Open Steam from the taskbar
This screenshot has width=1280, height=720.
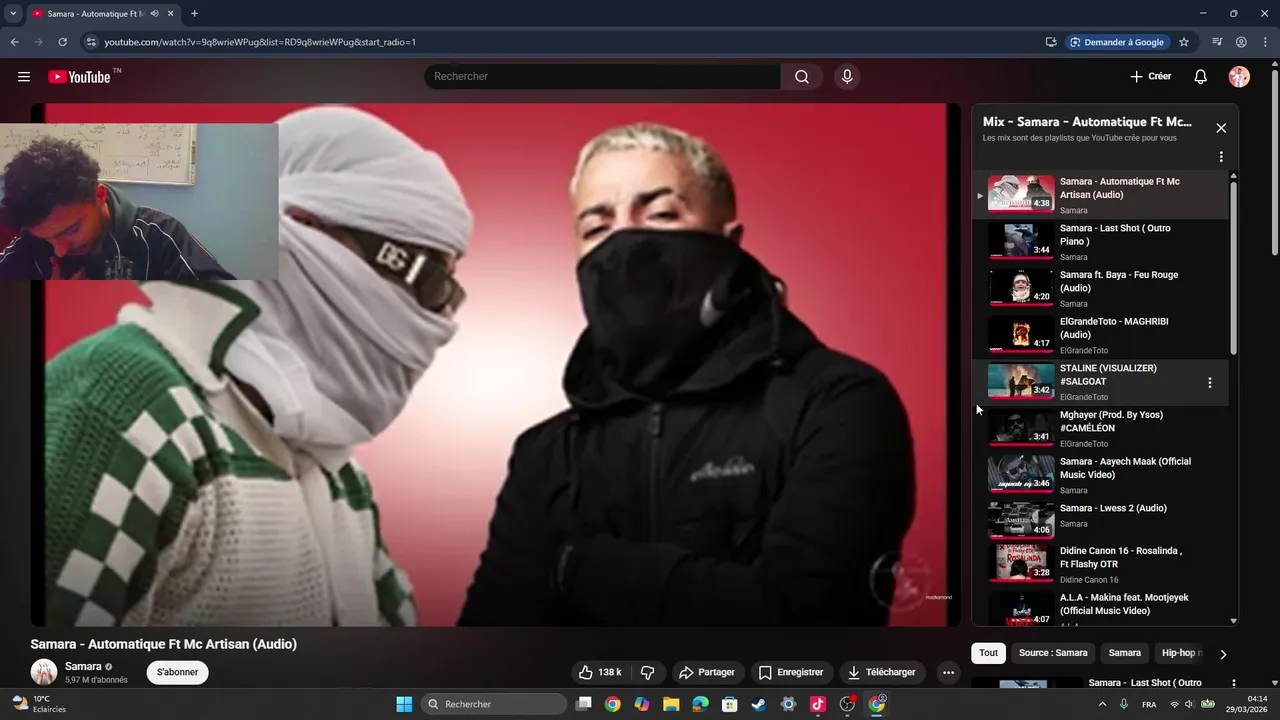(x=759, y=704)
